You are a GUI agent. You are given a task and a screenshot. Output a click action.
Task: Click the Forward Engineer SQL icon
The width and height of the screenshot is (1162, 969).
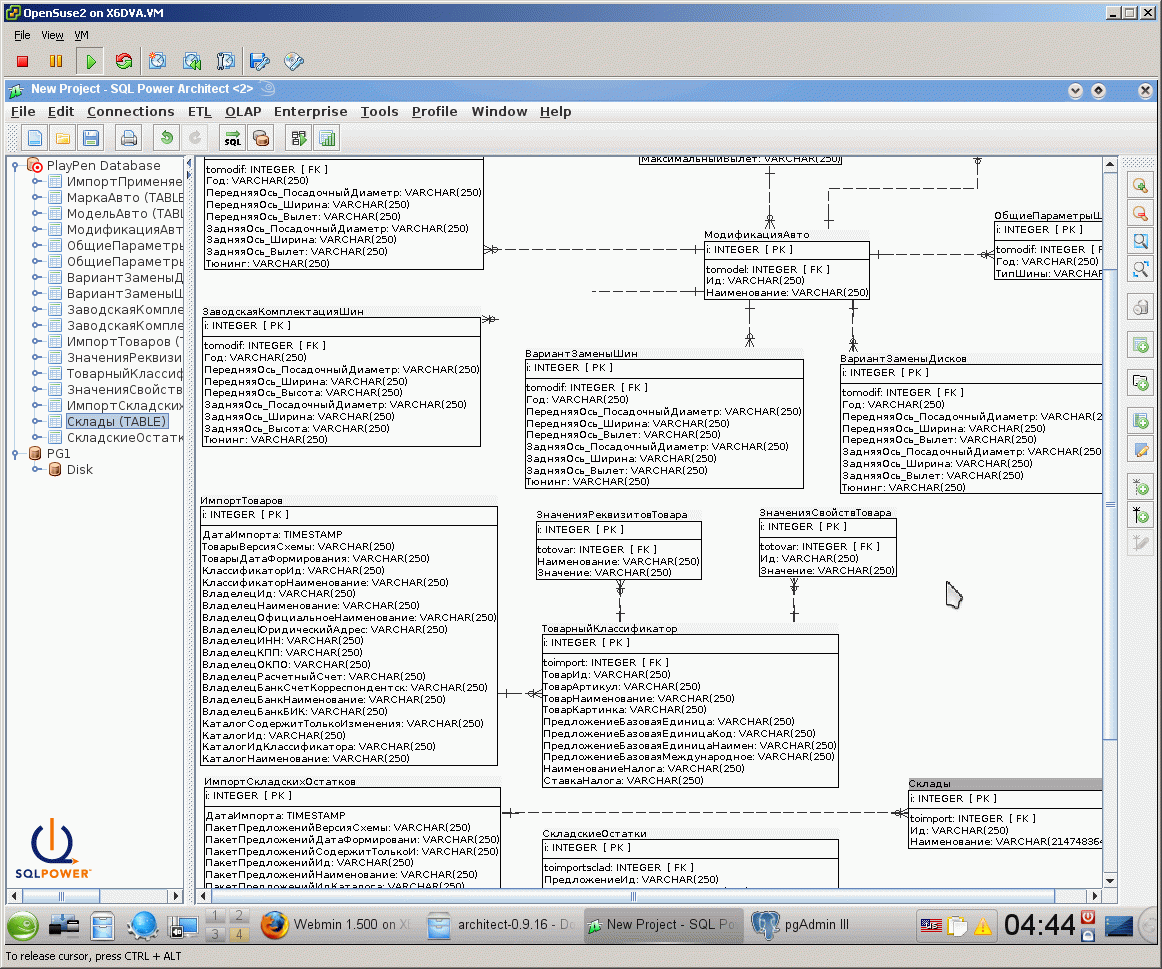pyautogui.click(x=233, y=139)
